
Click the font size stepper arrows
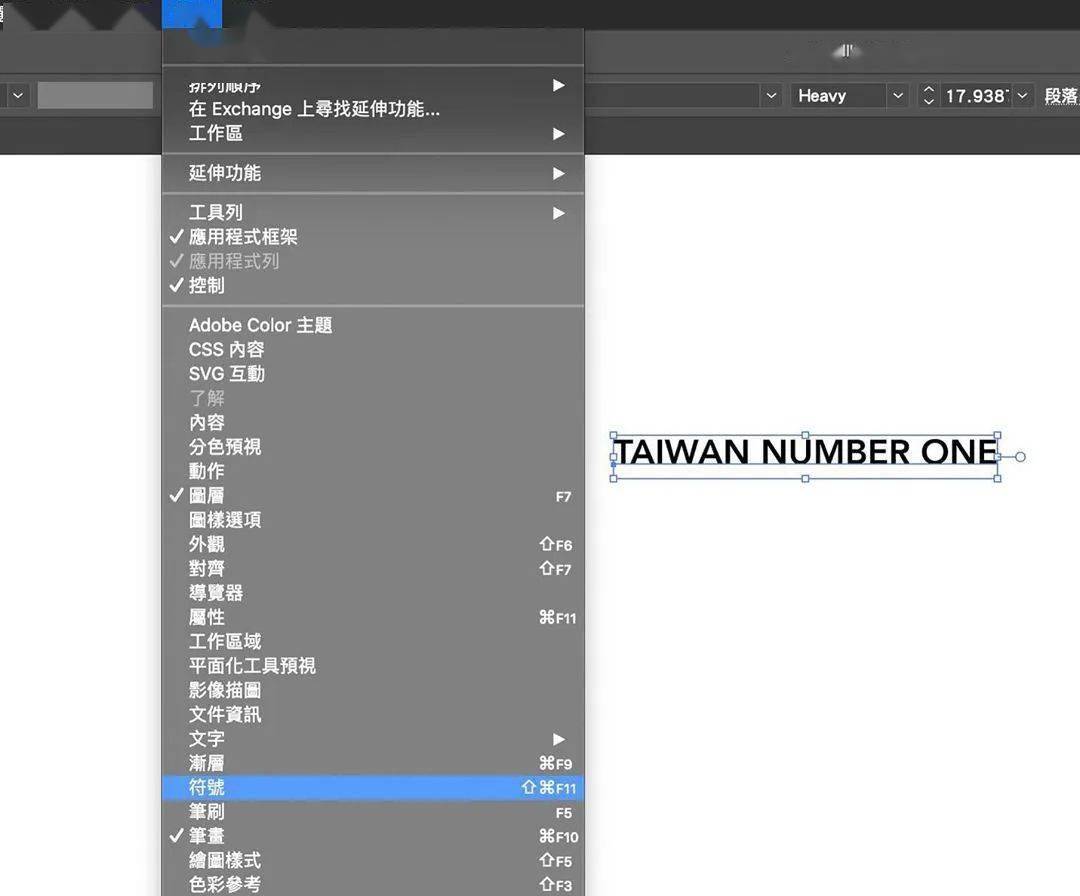coord(928,96)
